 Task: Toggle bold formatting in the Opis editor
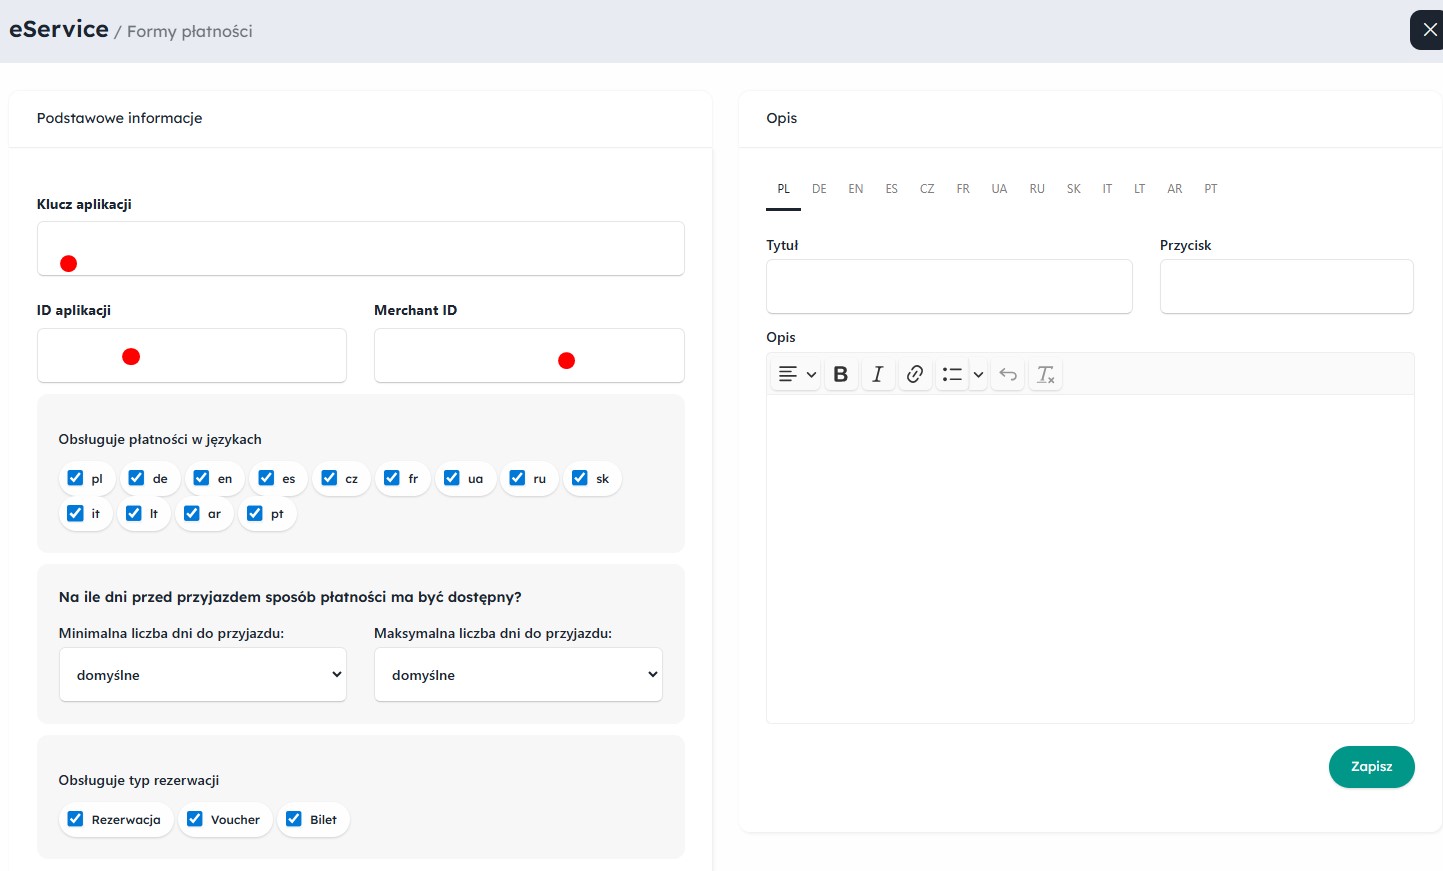click(841, 374)
